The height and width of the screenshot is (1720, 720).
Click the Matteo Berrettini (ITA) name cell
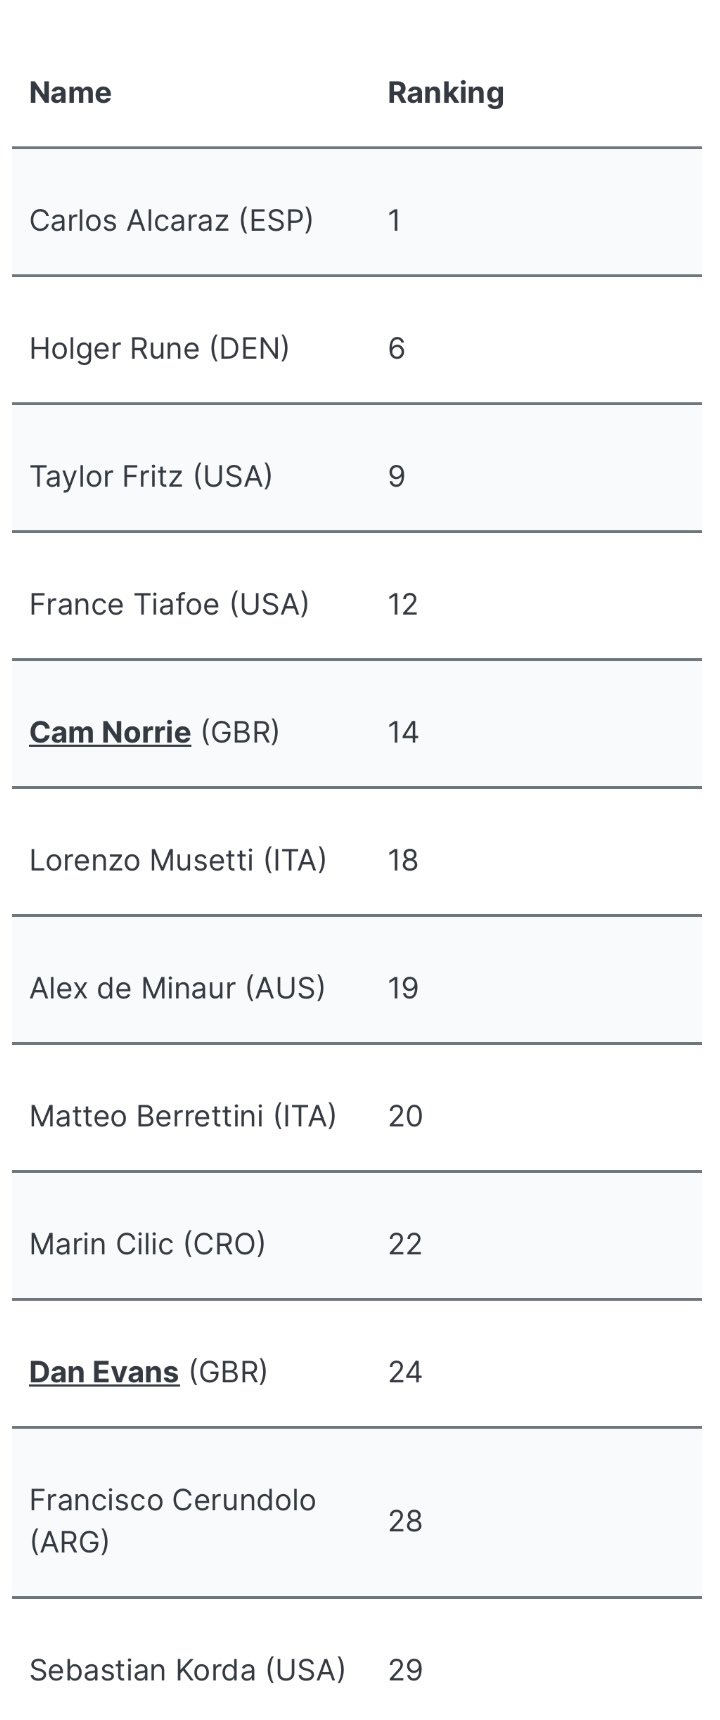[183, 1116]
